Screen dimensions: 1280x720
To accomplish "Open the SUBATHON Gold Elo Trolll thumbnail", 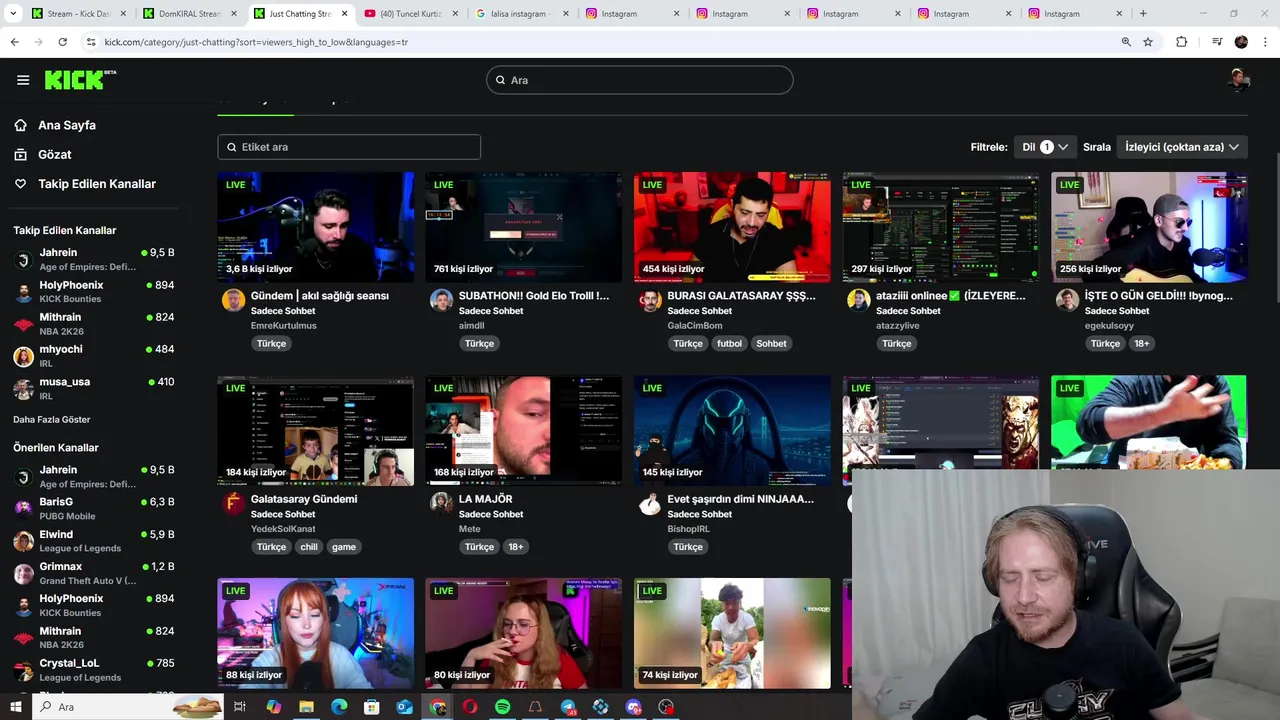I will tap(523, 227).
